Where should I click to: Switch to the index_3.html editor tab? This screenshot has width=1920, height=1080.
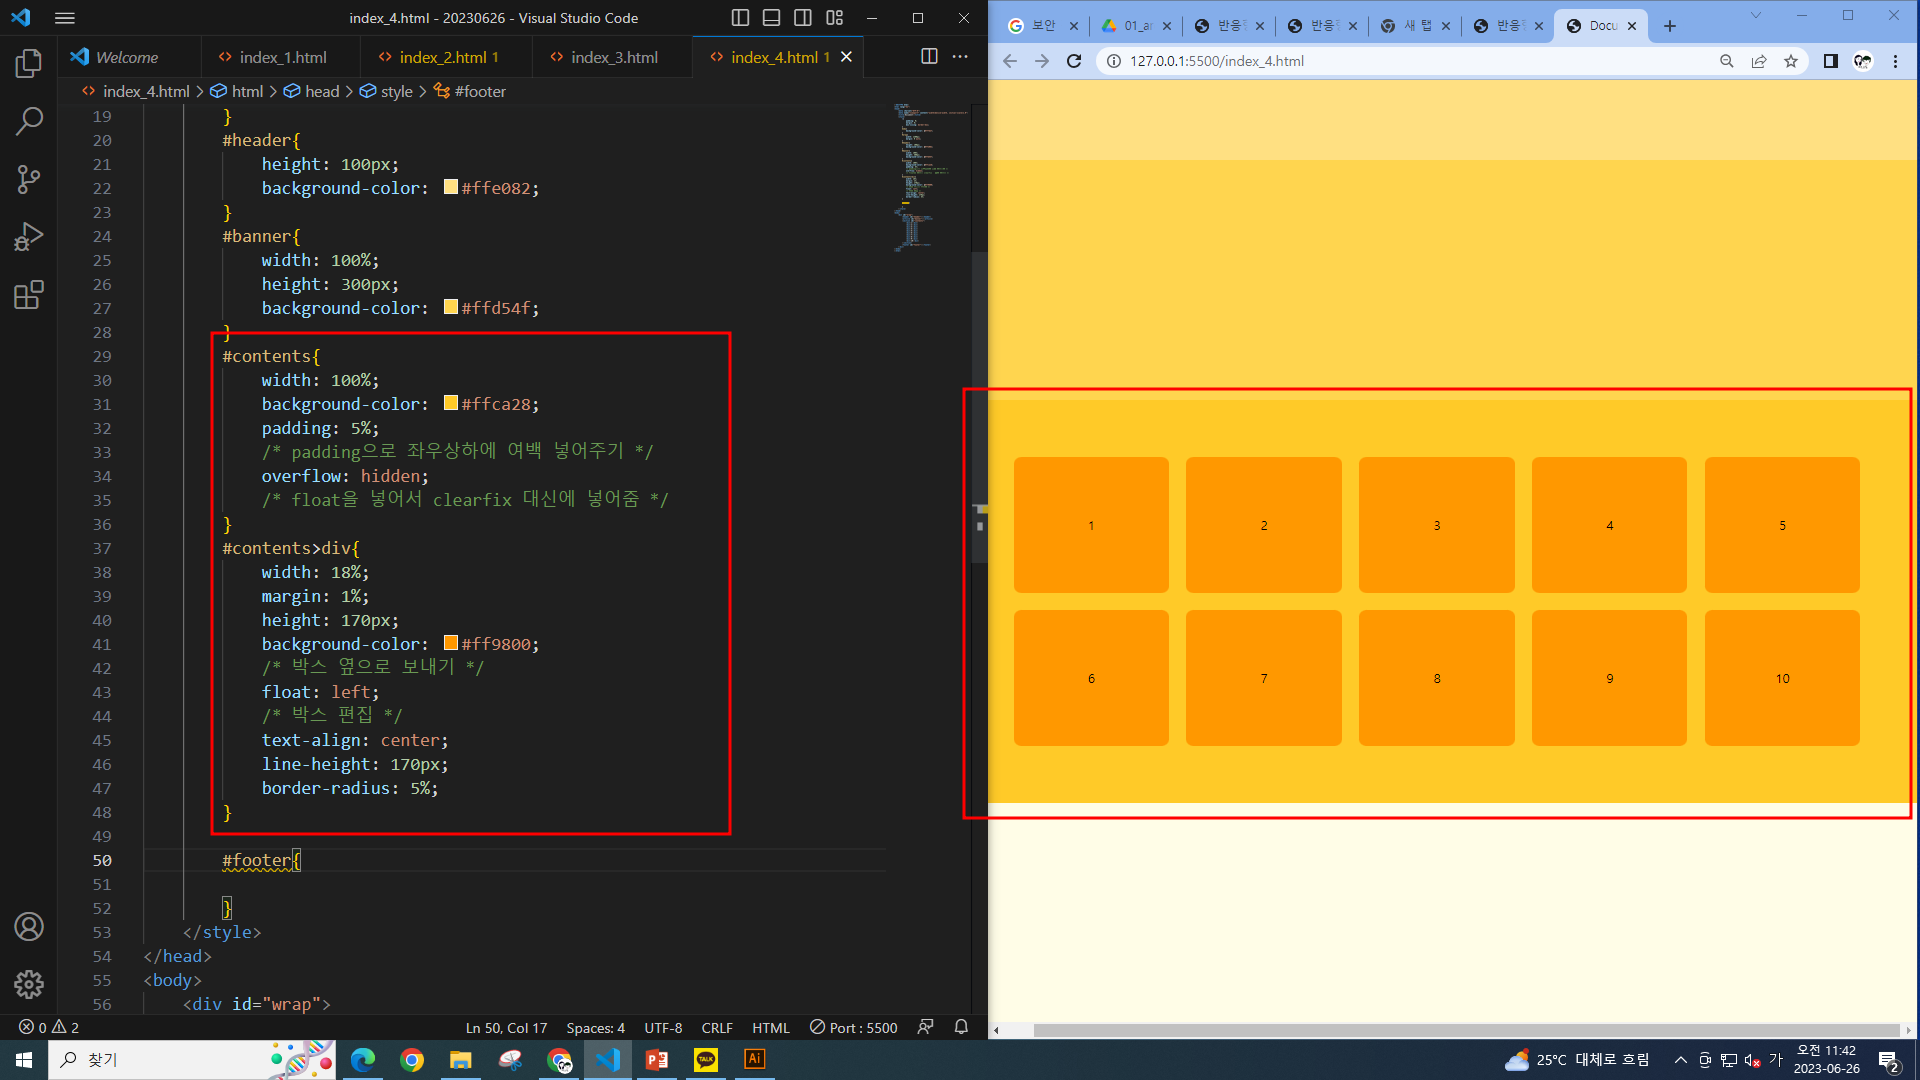click(x=613, y=57)
